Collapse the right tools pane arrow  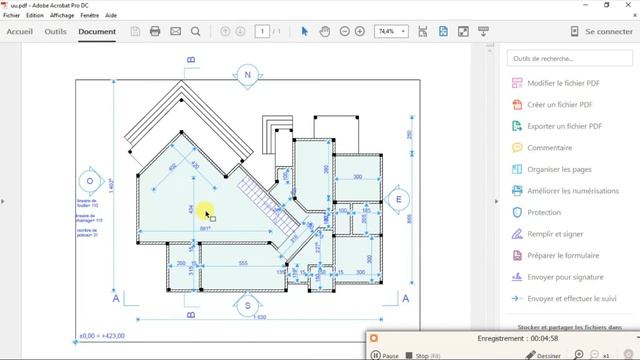[496, 201]
